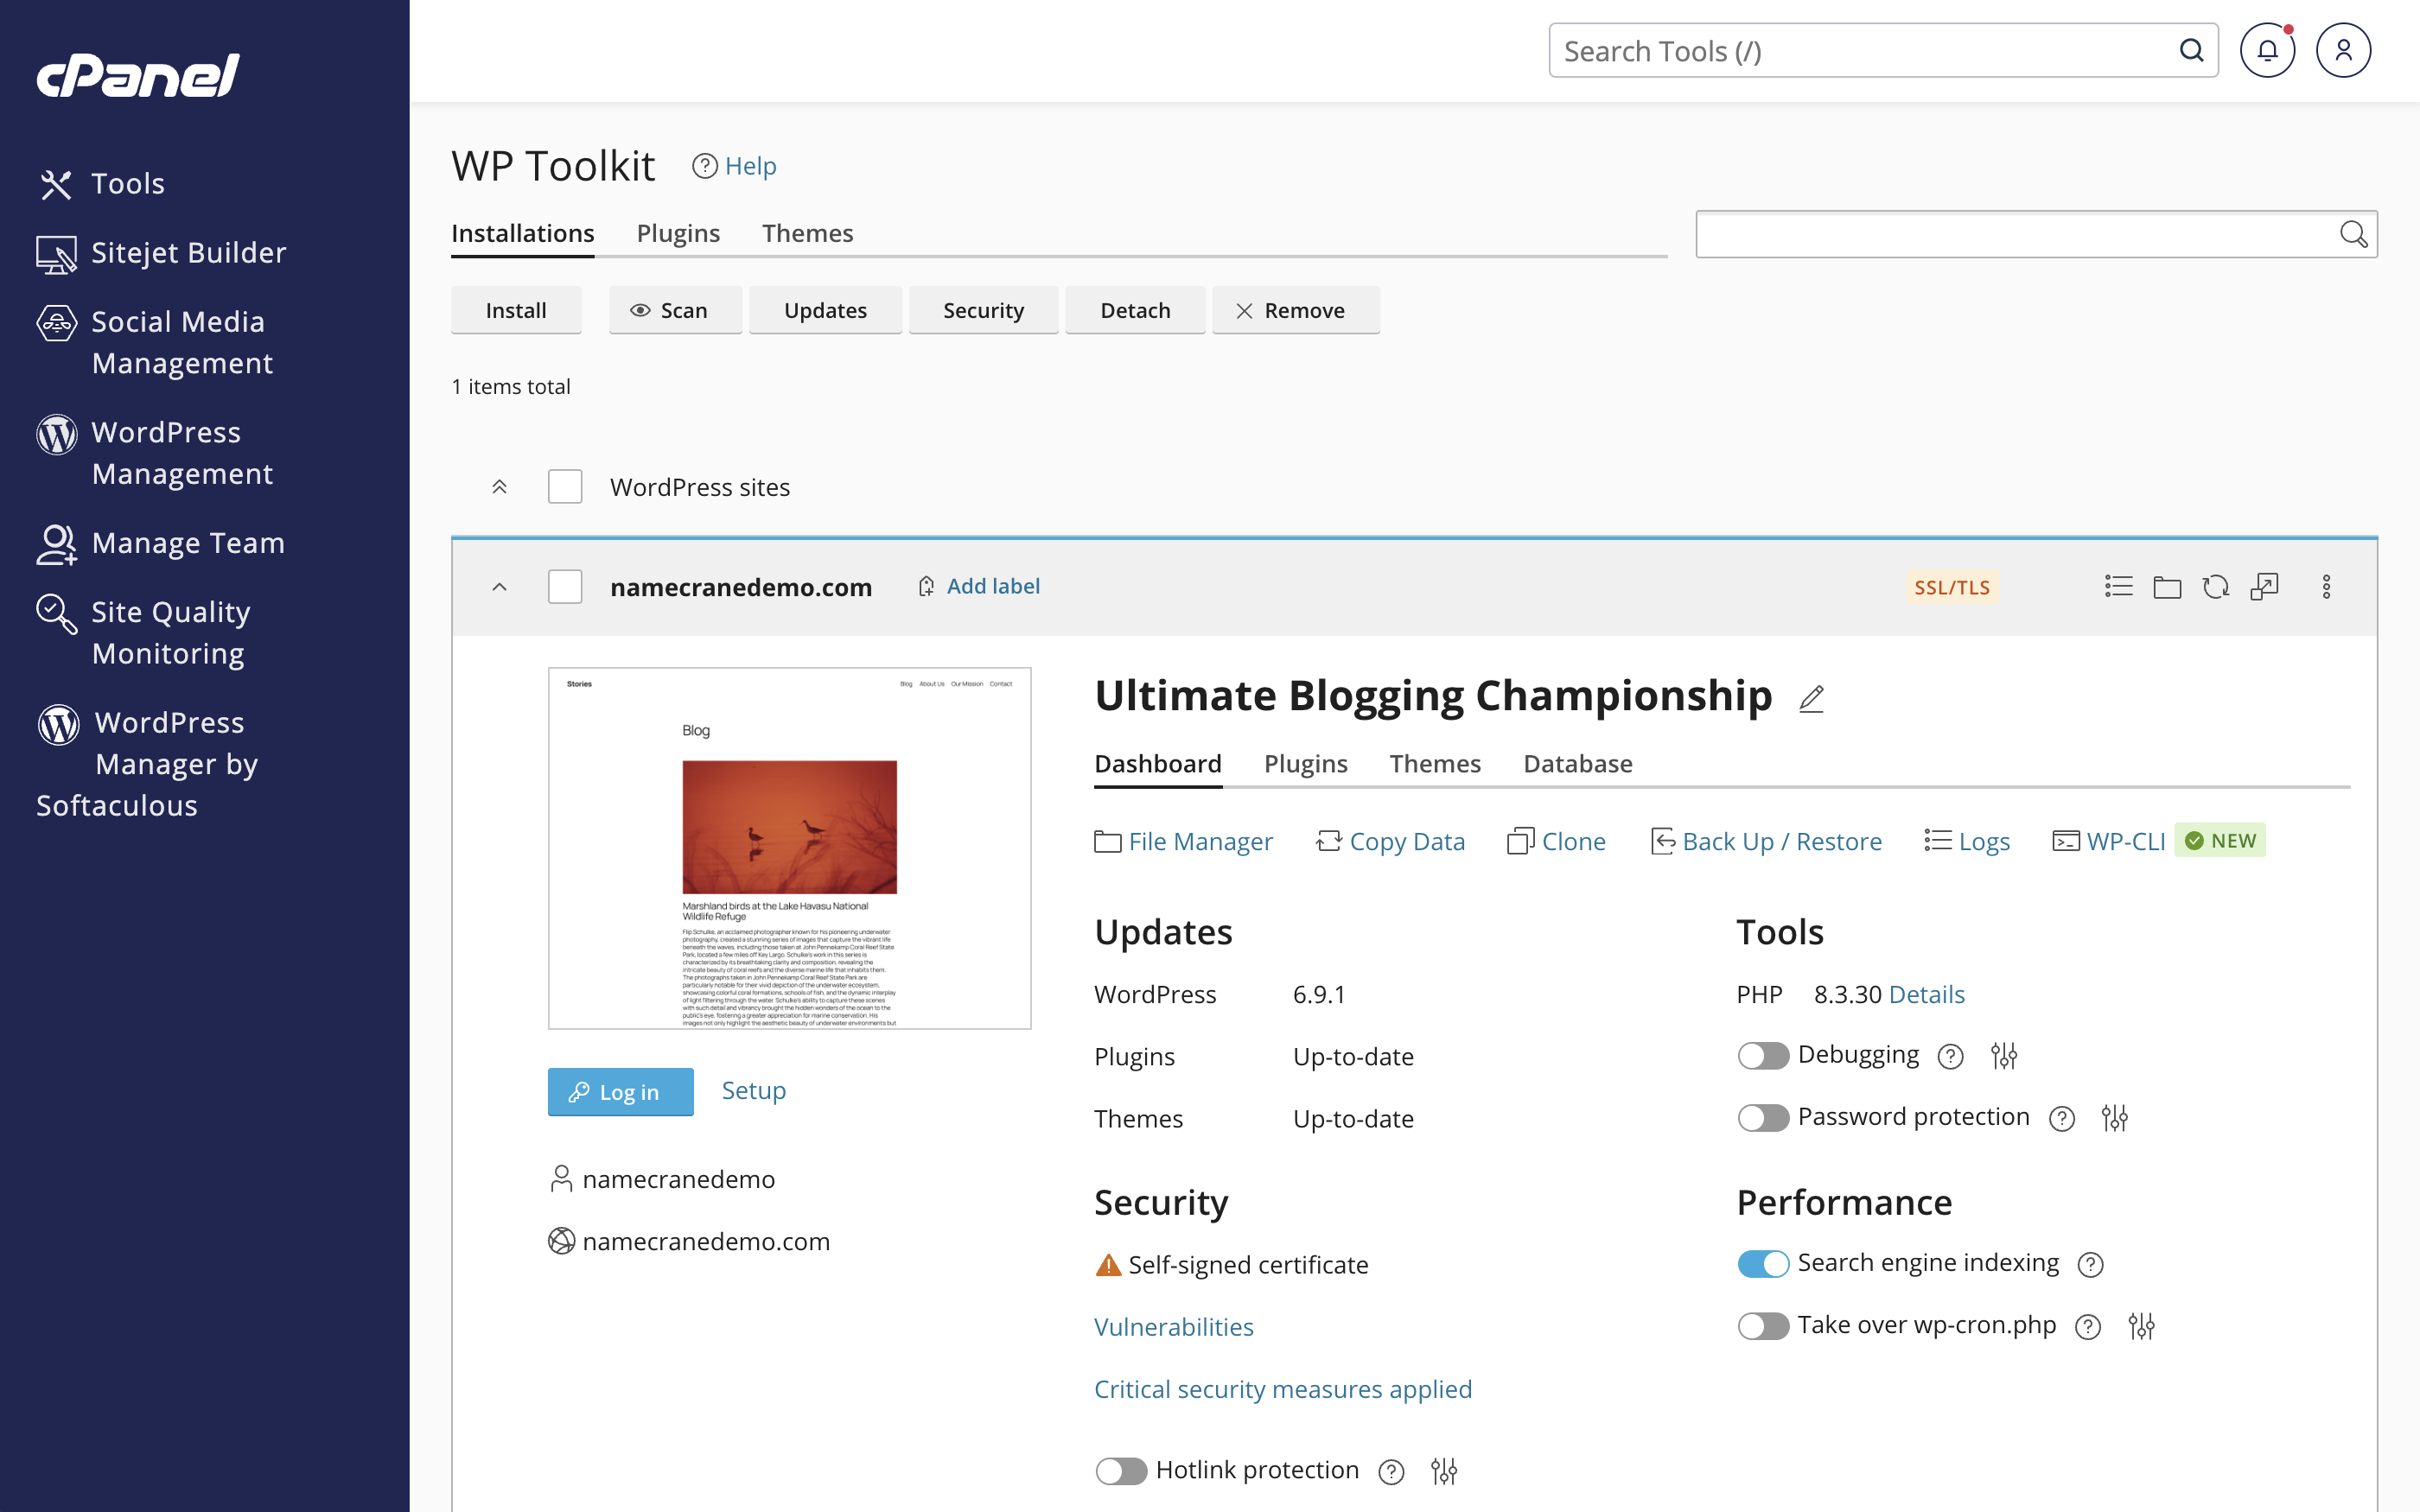The image size is (2420, 1512).
Task: Refresh the namecranedemo.com site data icon
Action: [x=2216, y=587]
